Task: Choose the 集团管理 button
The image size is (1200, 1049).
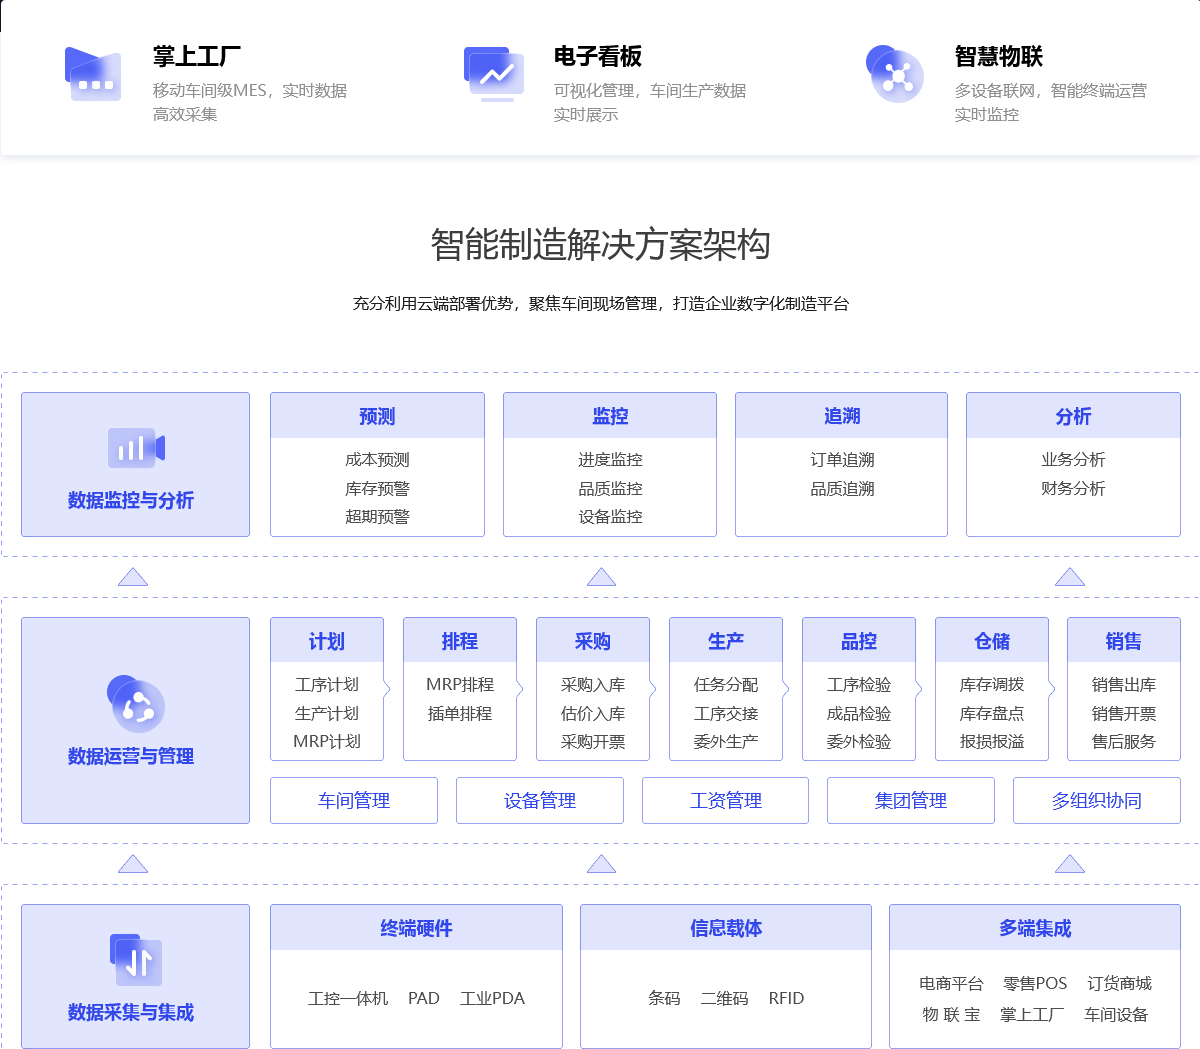Action: 911,800
